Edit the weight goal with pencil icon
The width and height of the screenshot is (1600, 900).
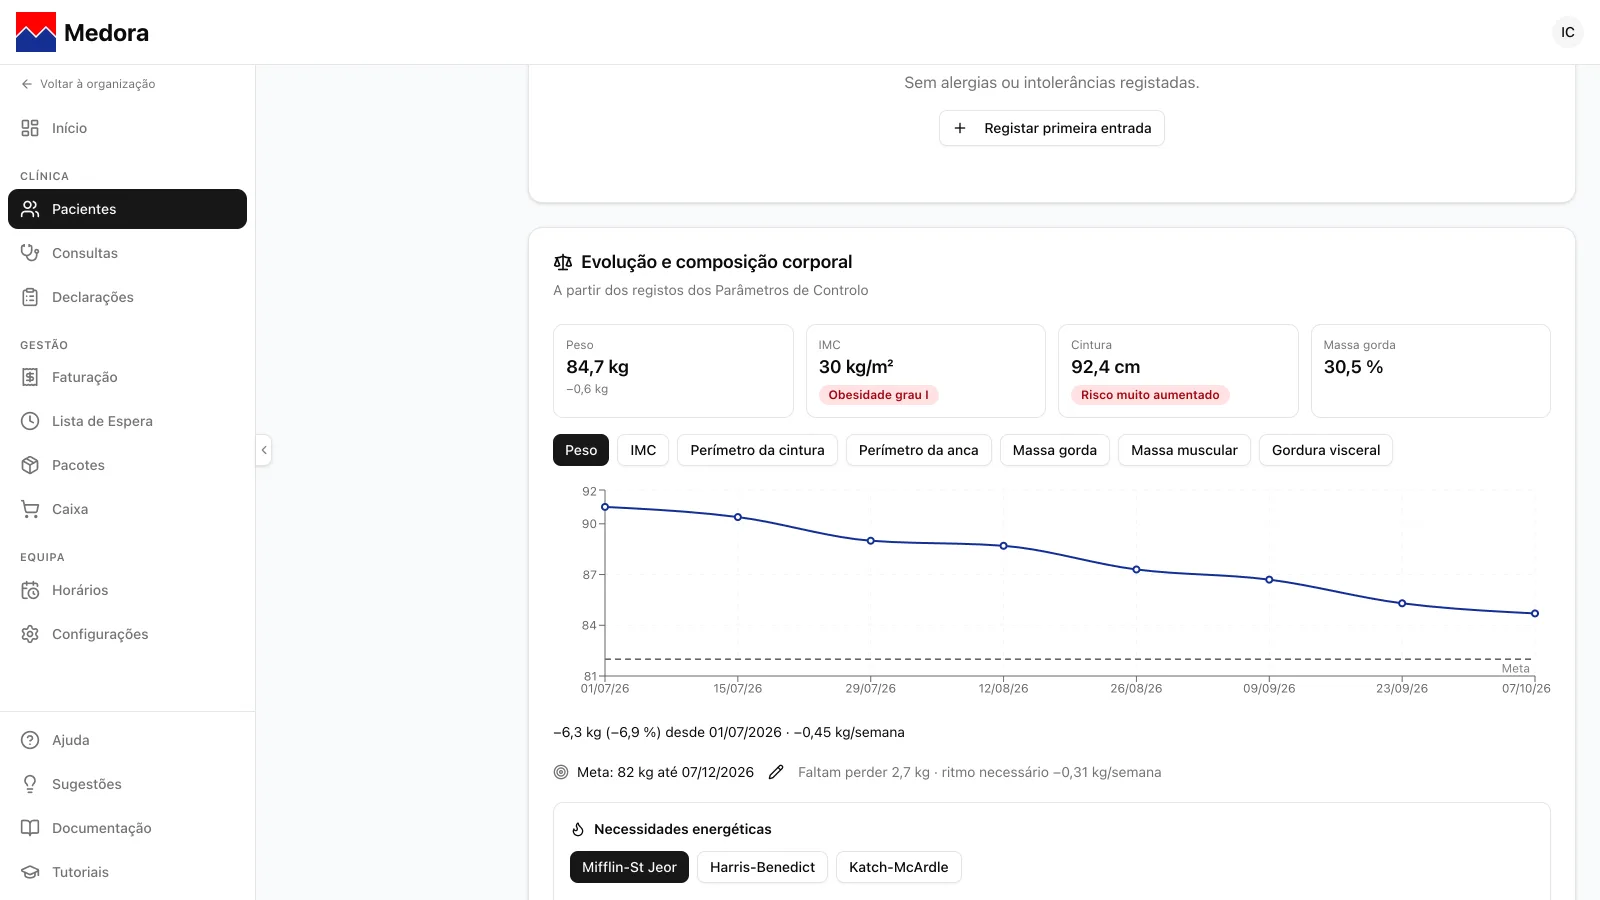pos(776,772)
